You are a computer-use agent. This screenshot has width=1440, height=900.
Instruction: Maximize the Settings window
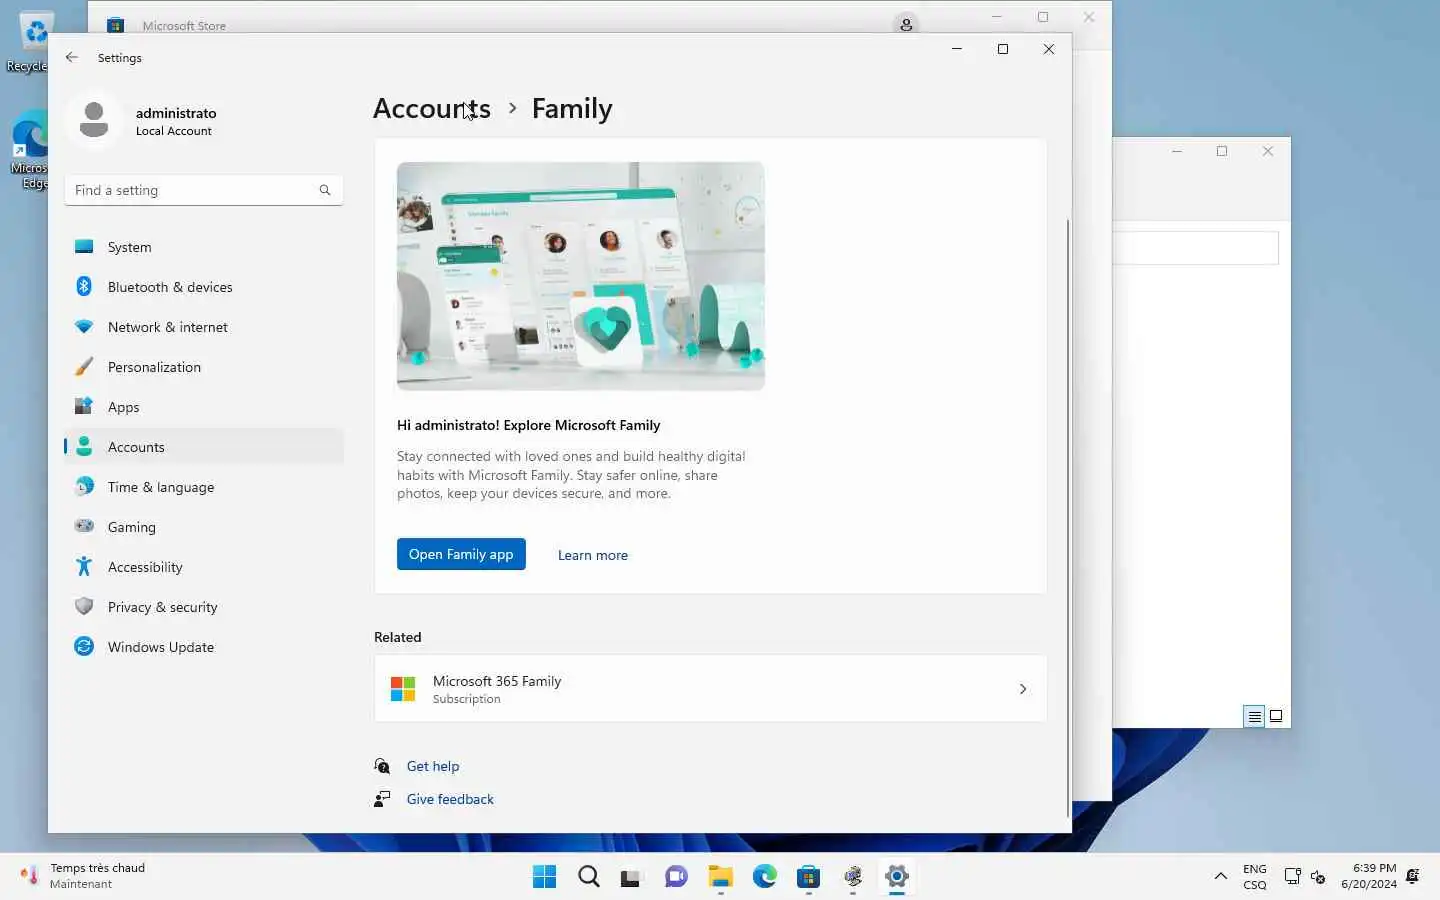coord(1003,49)
